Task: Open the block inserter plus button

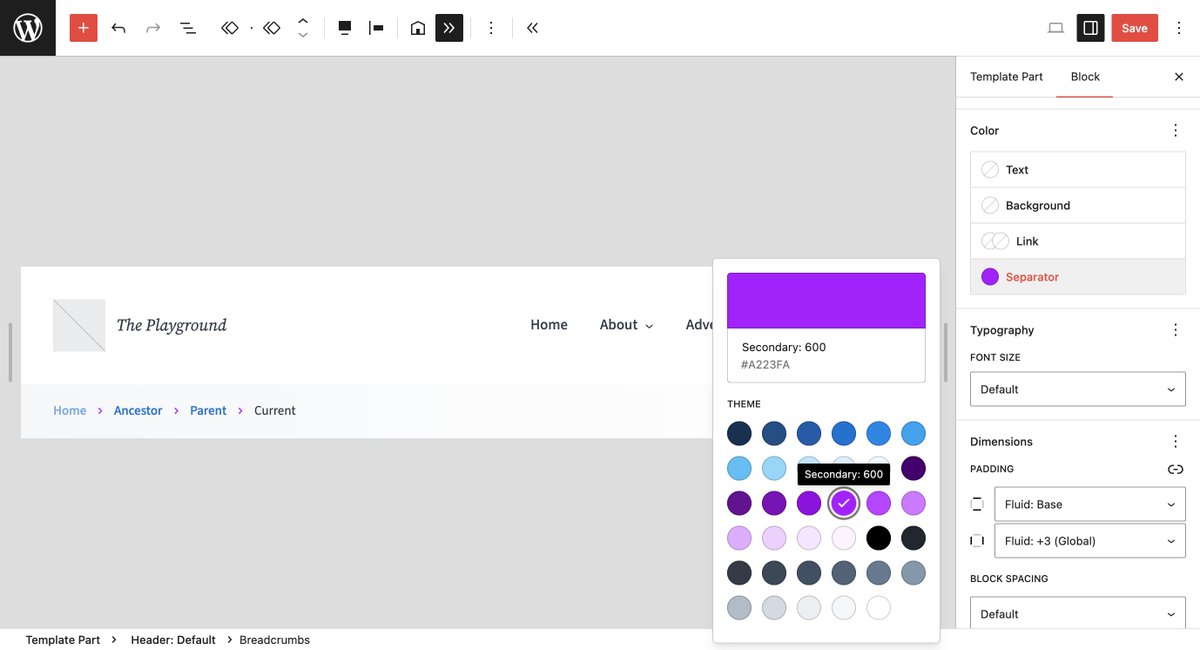Action: (83, 28)
